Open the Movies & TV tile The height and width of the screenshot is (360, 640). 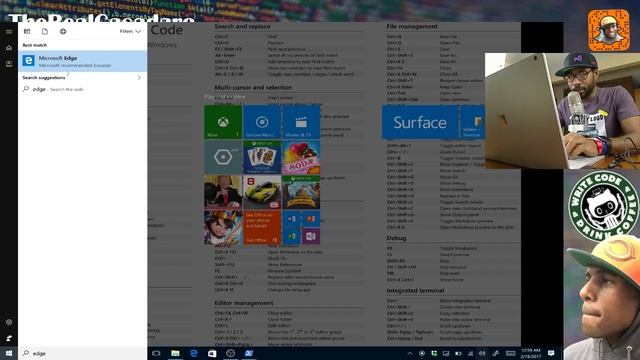click(301, 122)
